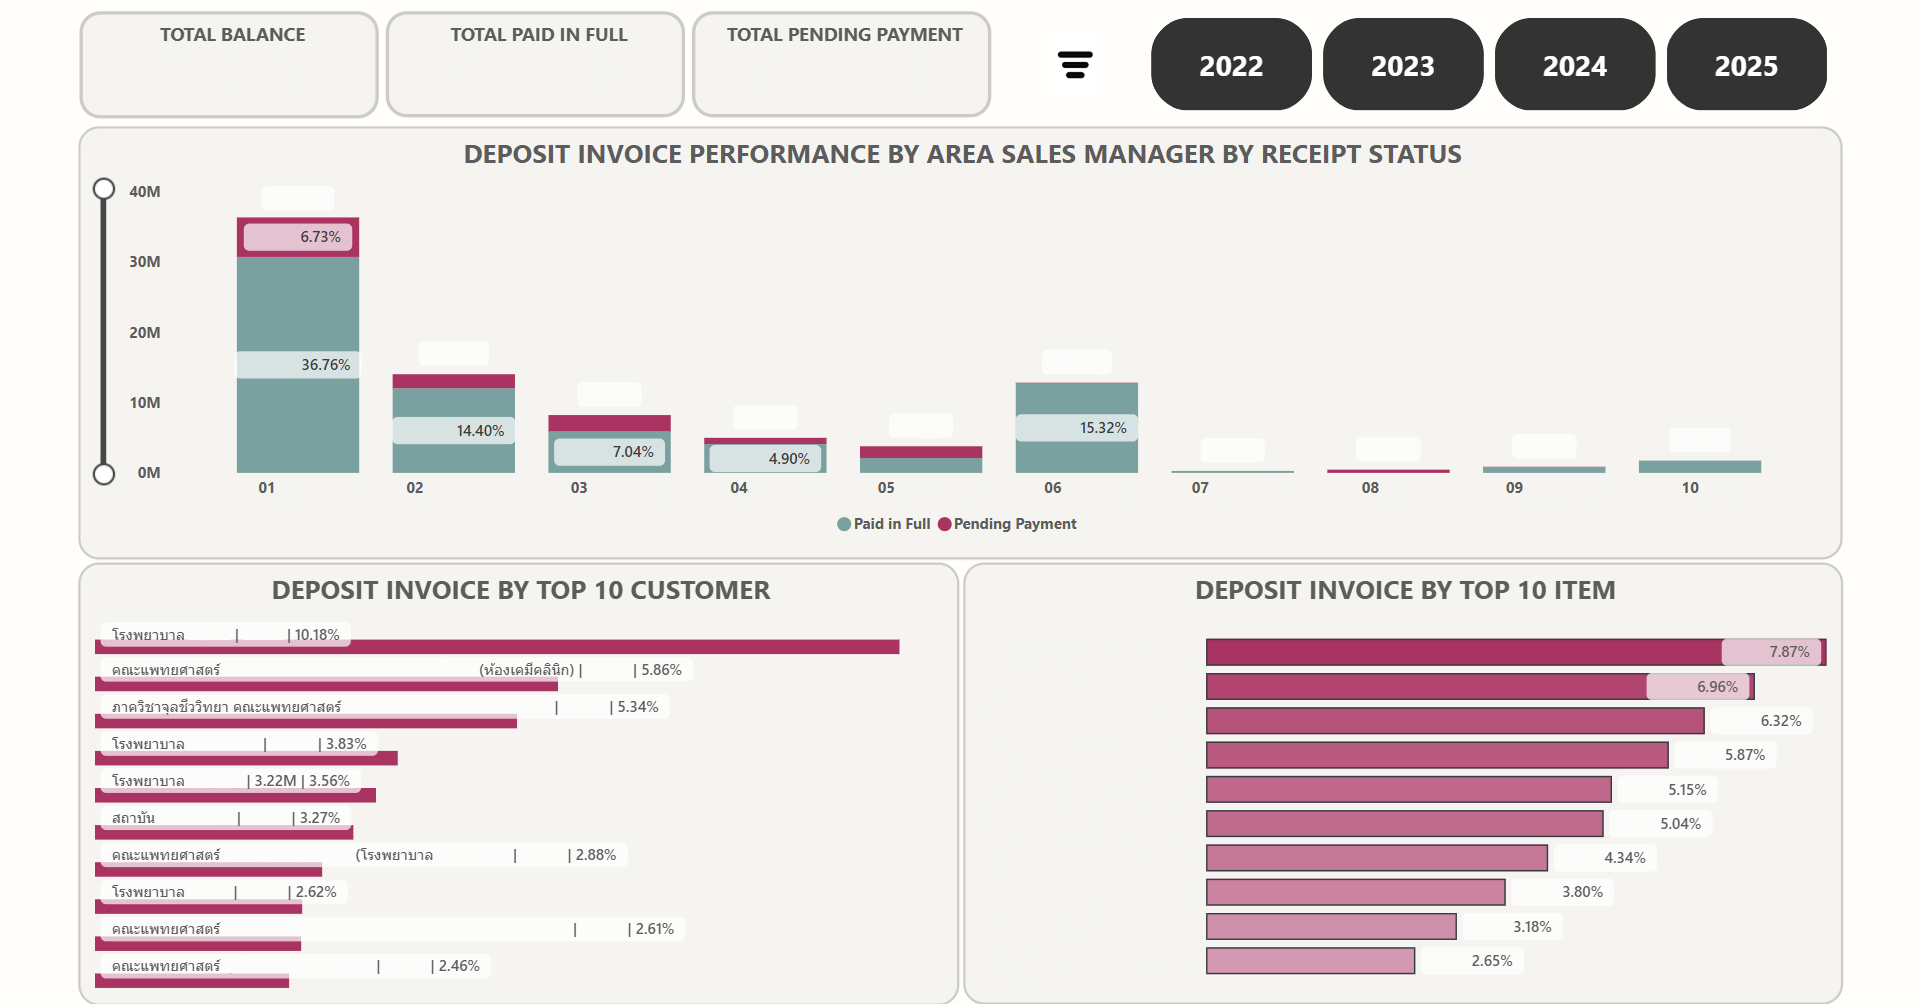Select the item bar labeled 4.34%
Viewport: 1920px width, 1004px height.
(1377, 858)
